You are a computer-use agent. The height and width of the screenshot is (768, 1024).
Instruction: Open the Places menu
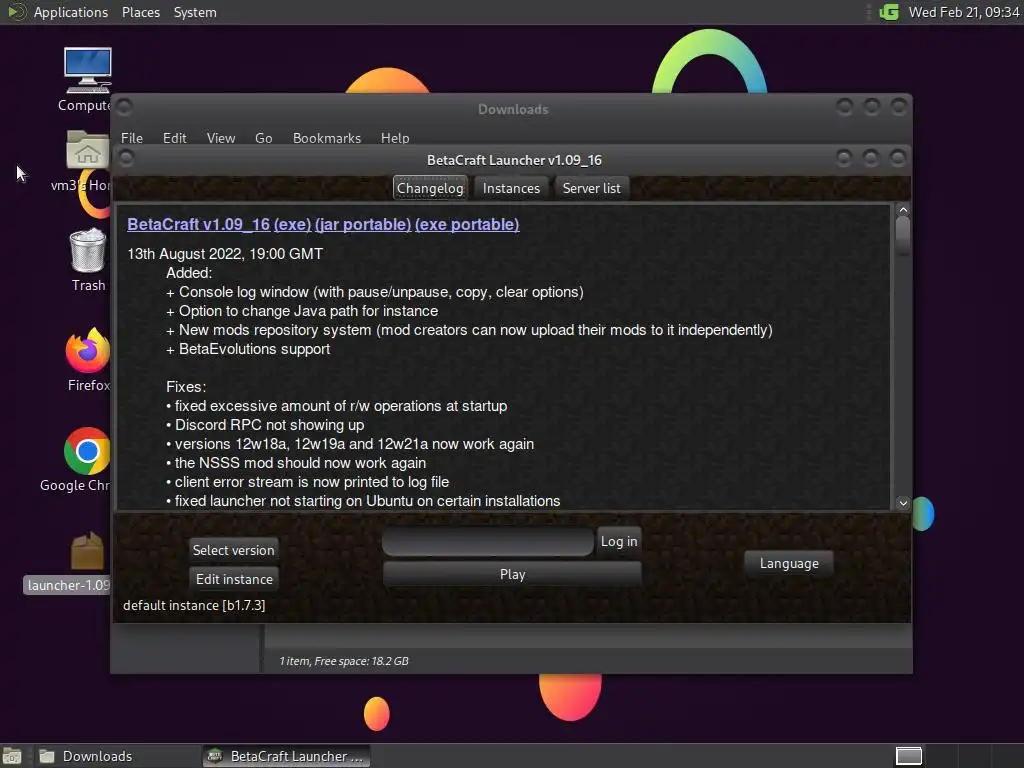[x=140, y=12]
